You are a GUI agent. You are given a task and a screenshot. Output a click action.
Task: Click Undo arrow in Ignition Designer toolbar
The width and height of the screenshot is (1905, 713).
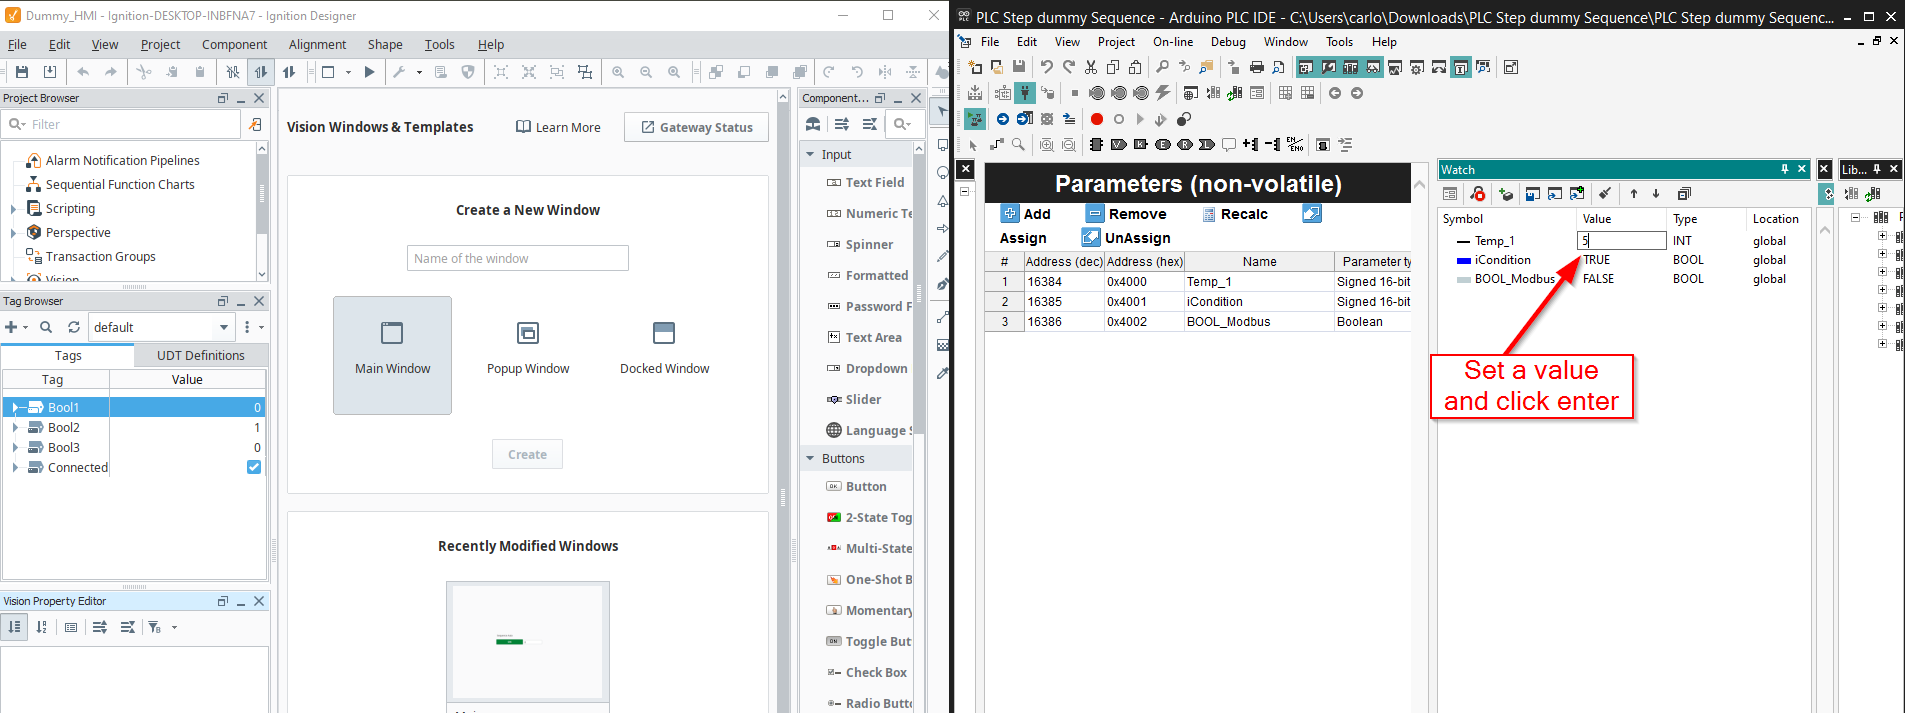click(83, 72)
